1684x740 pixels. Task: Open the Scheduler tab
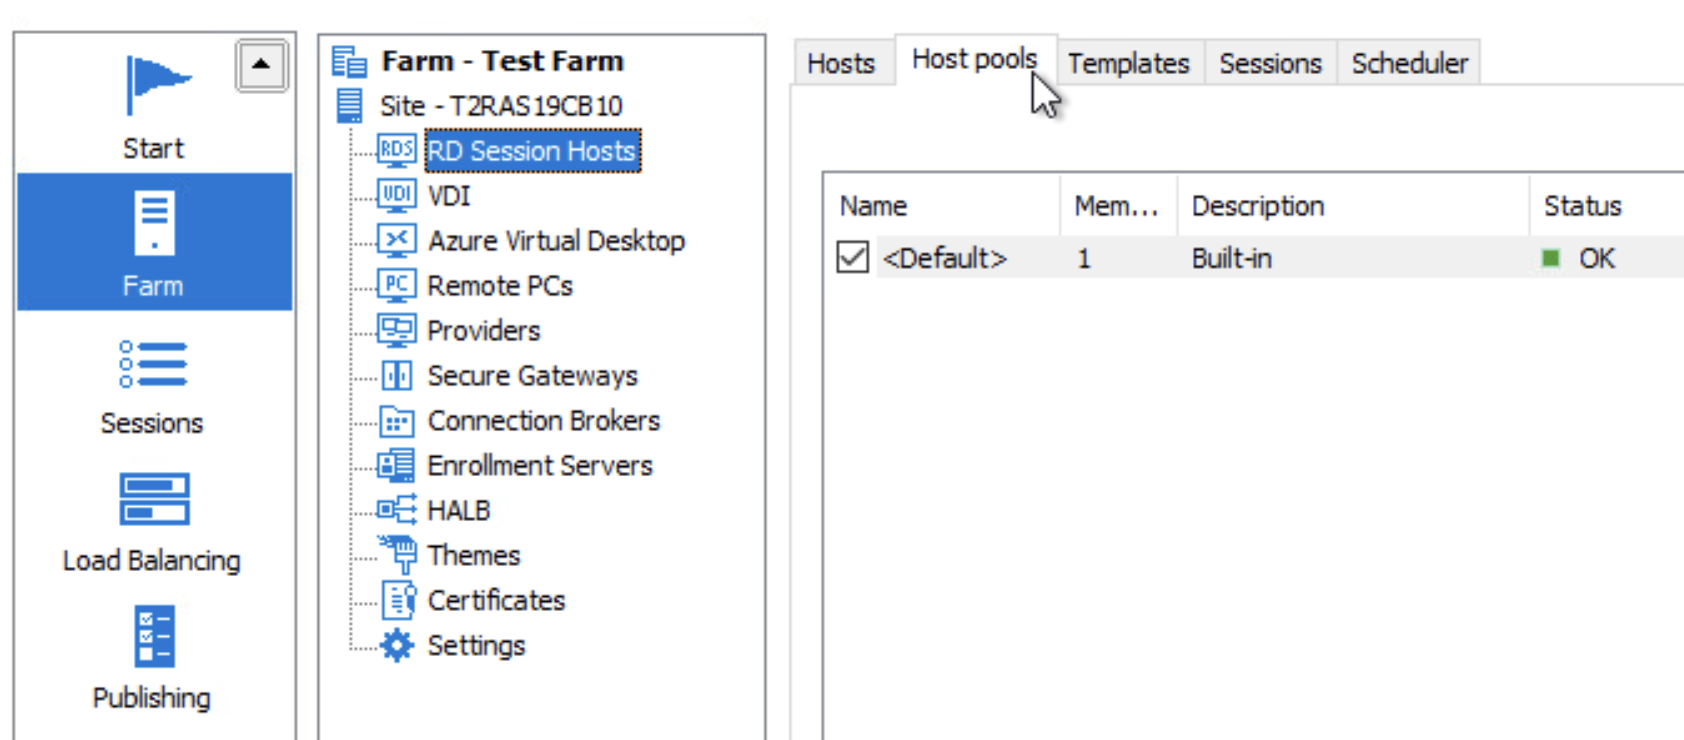click(x=1409, y=64)
